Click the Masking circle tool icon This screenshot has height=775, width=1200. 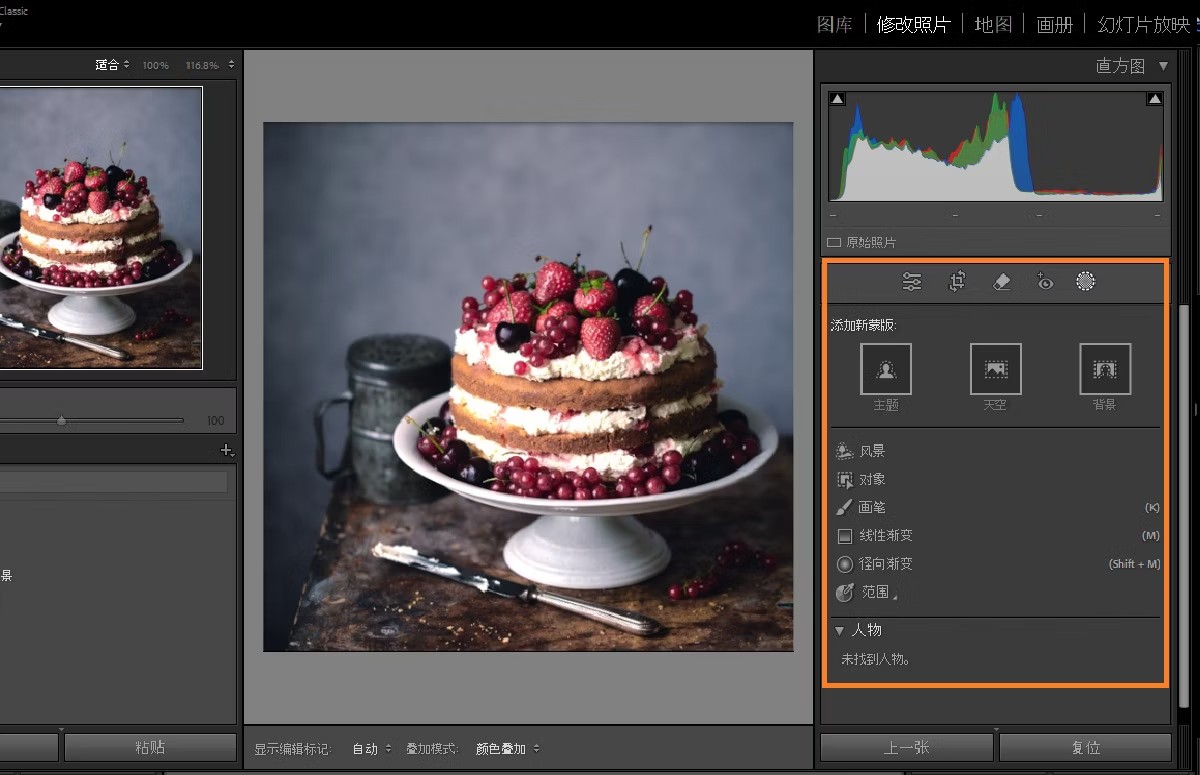click(1086, 282)
